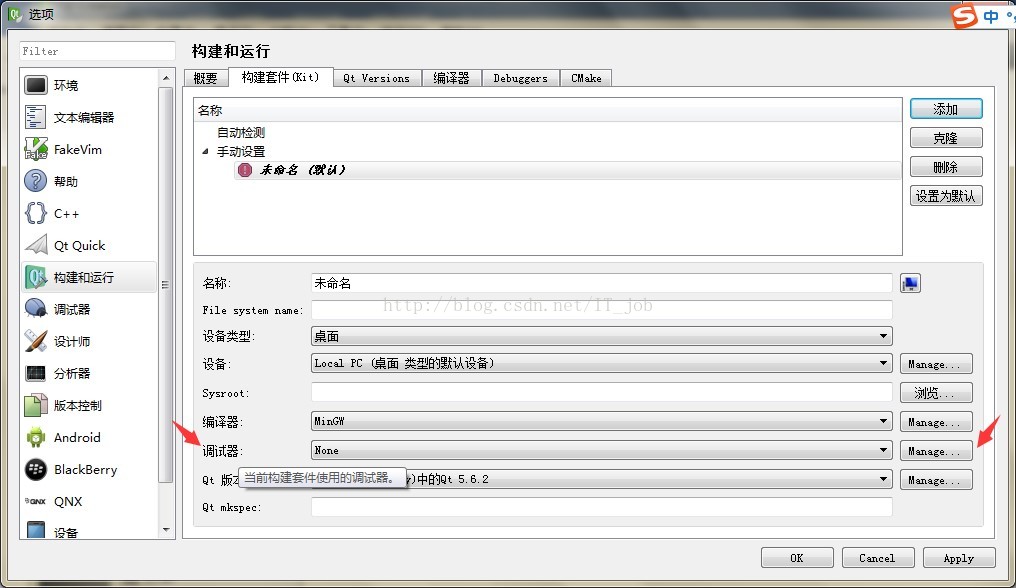Open the 设备类型 device type dropdown

[x=601, y=336]
